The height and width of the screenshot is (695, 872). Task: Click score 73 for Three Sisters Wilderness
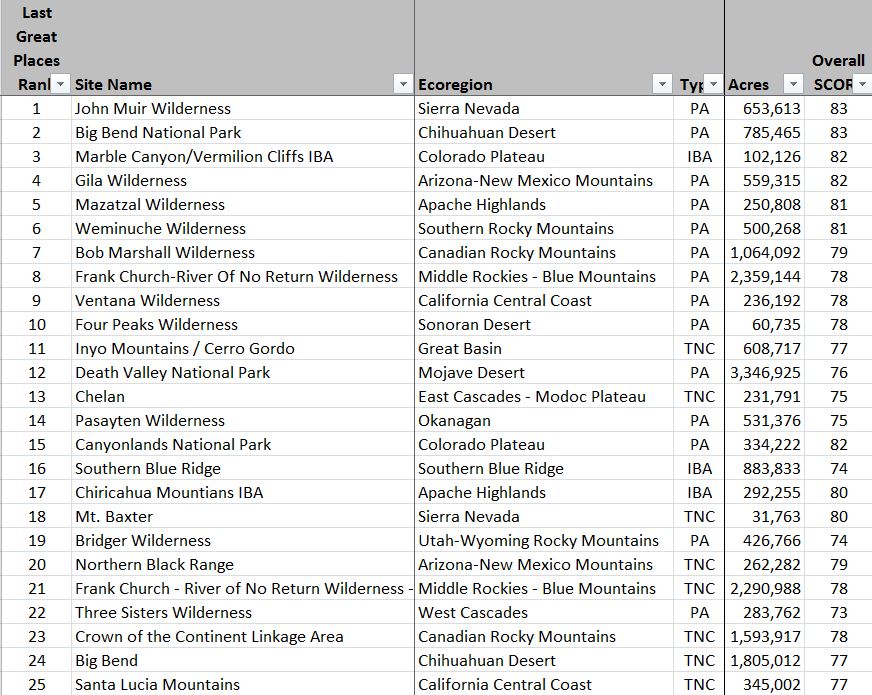pyautogui.click(x=838, y=612)
